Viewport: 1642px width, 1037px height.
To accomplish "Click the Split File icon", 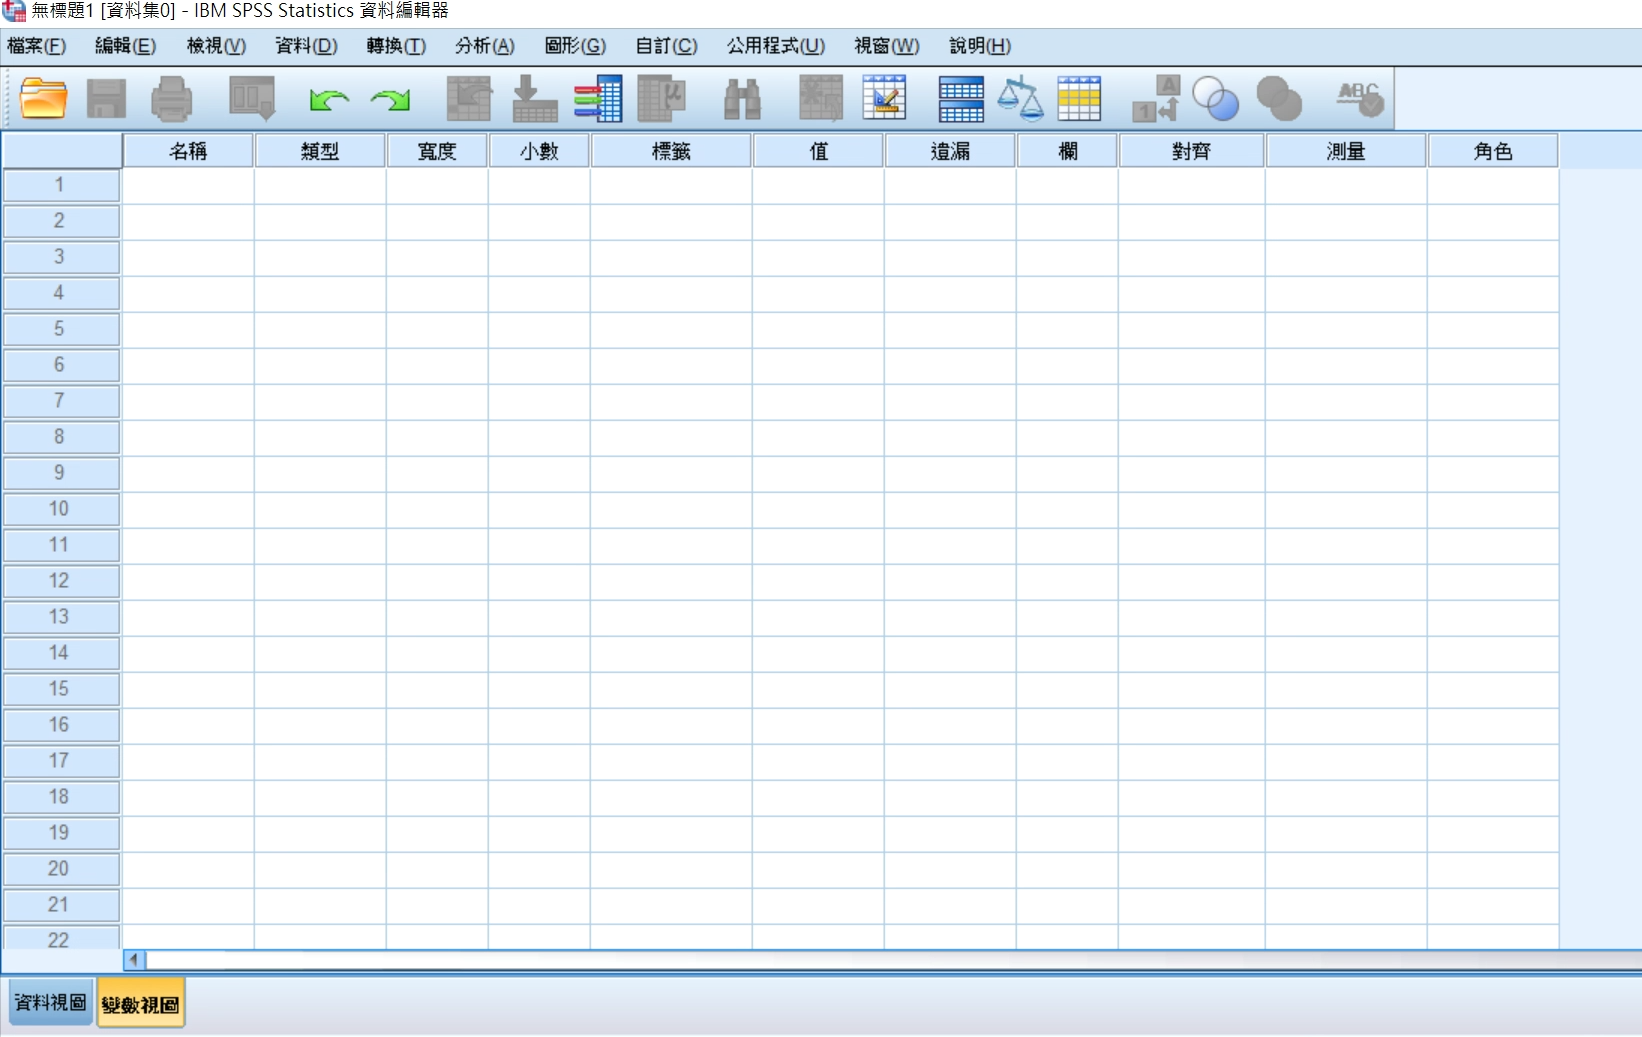I will click(x=960, y=100).
